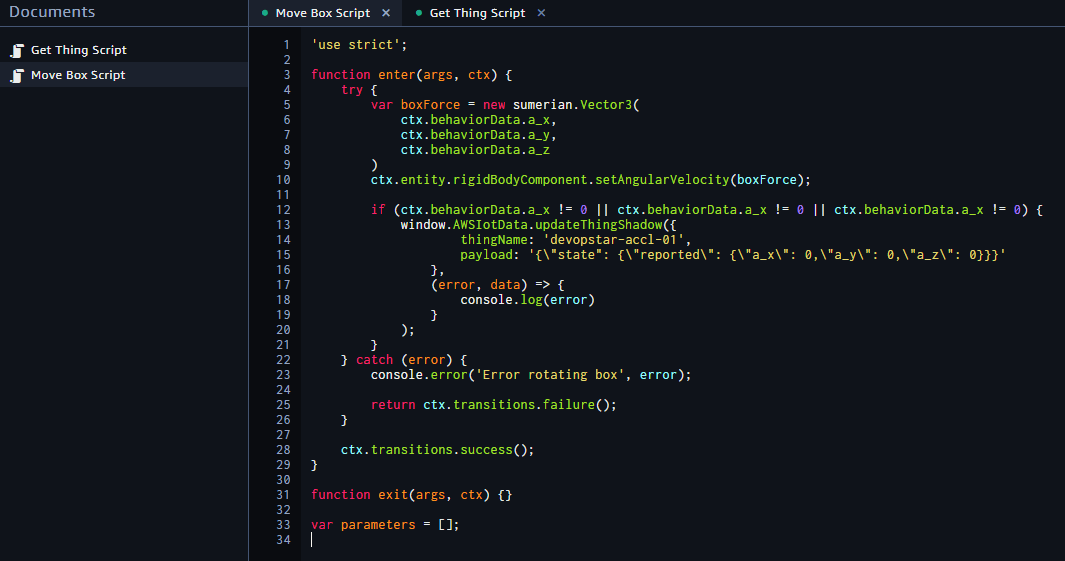Place cursor on empty line 34

tap(500, 540)
